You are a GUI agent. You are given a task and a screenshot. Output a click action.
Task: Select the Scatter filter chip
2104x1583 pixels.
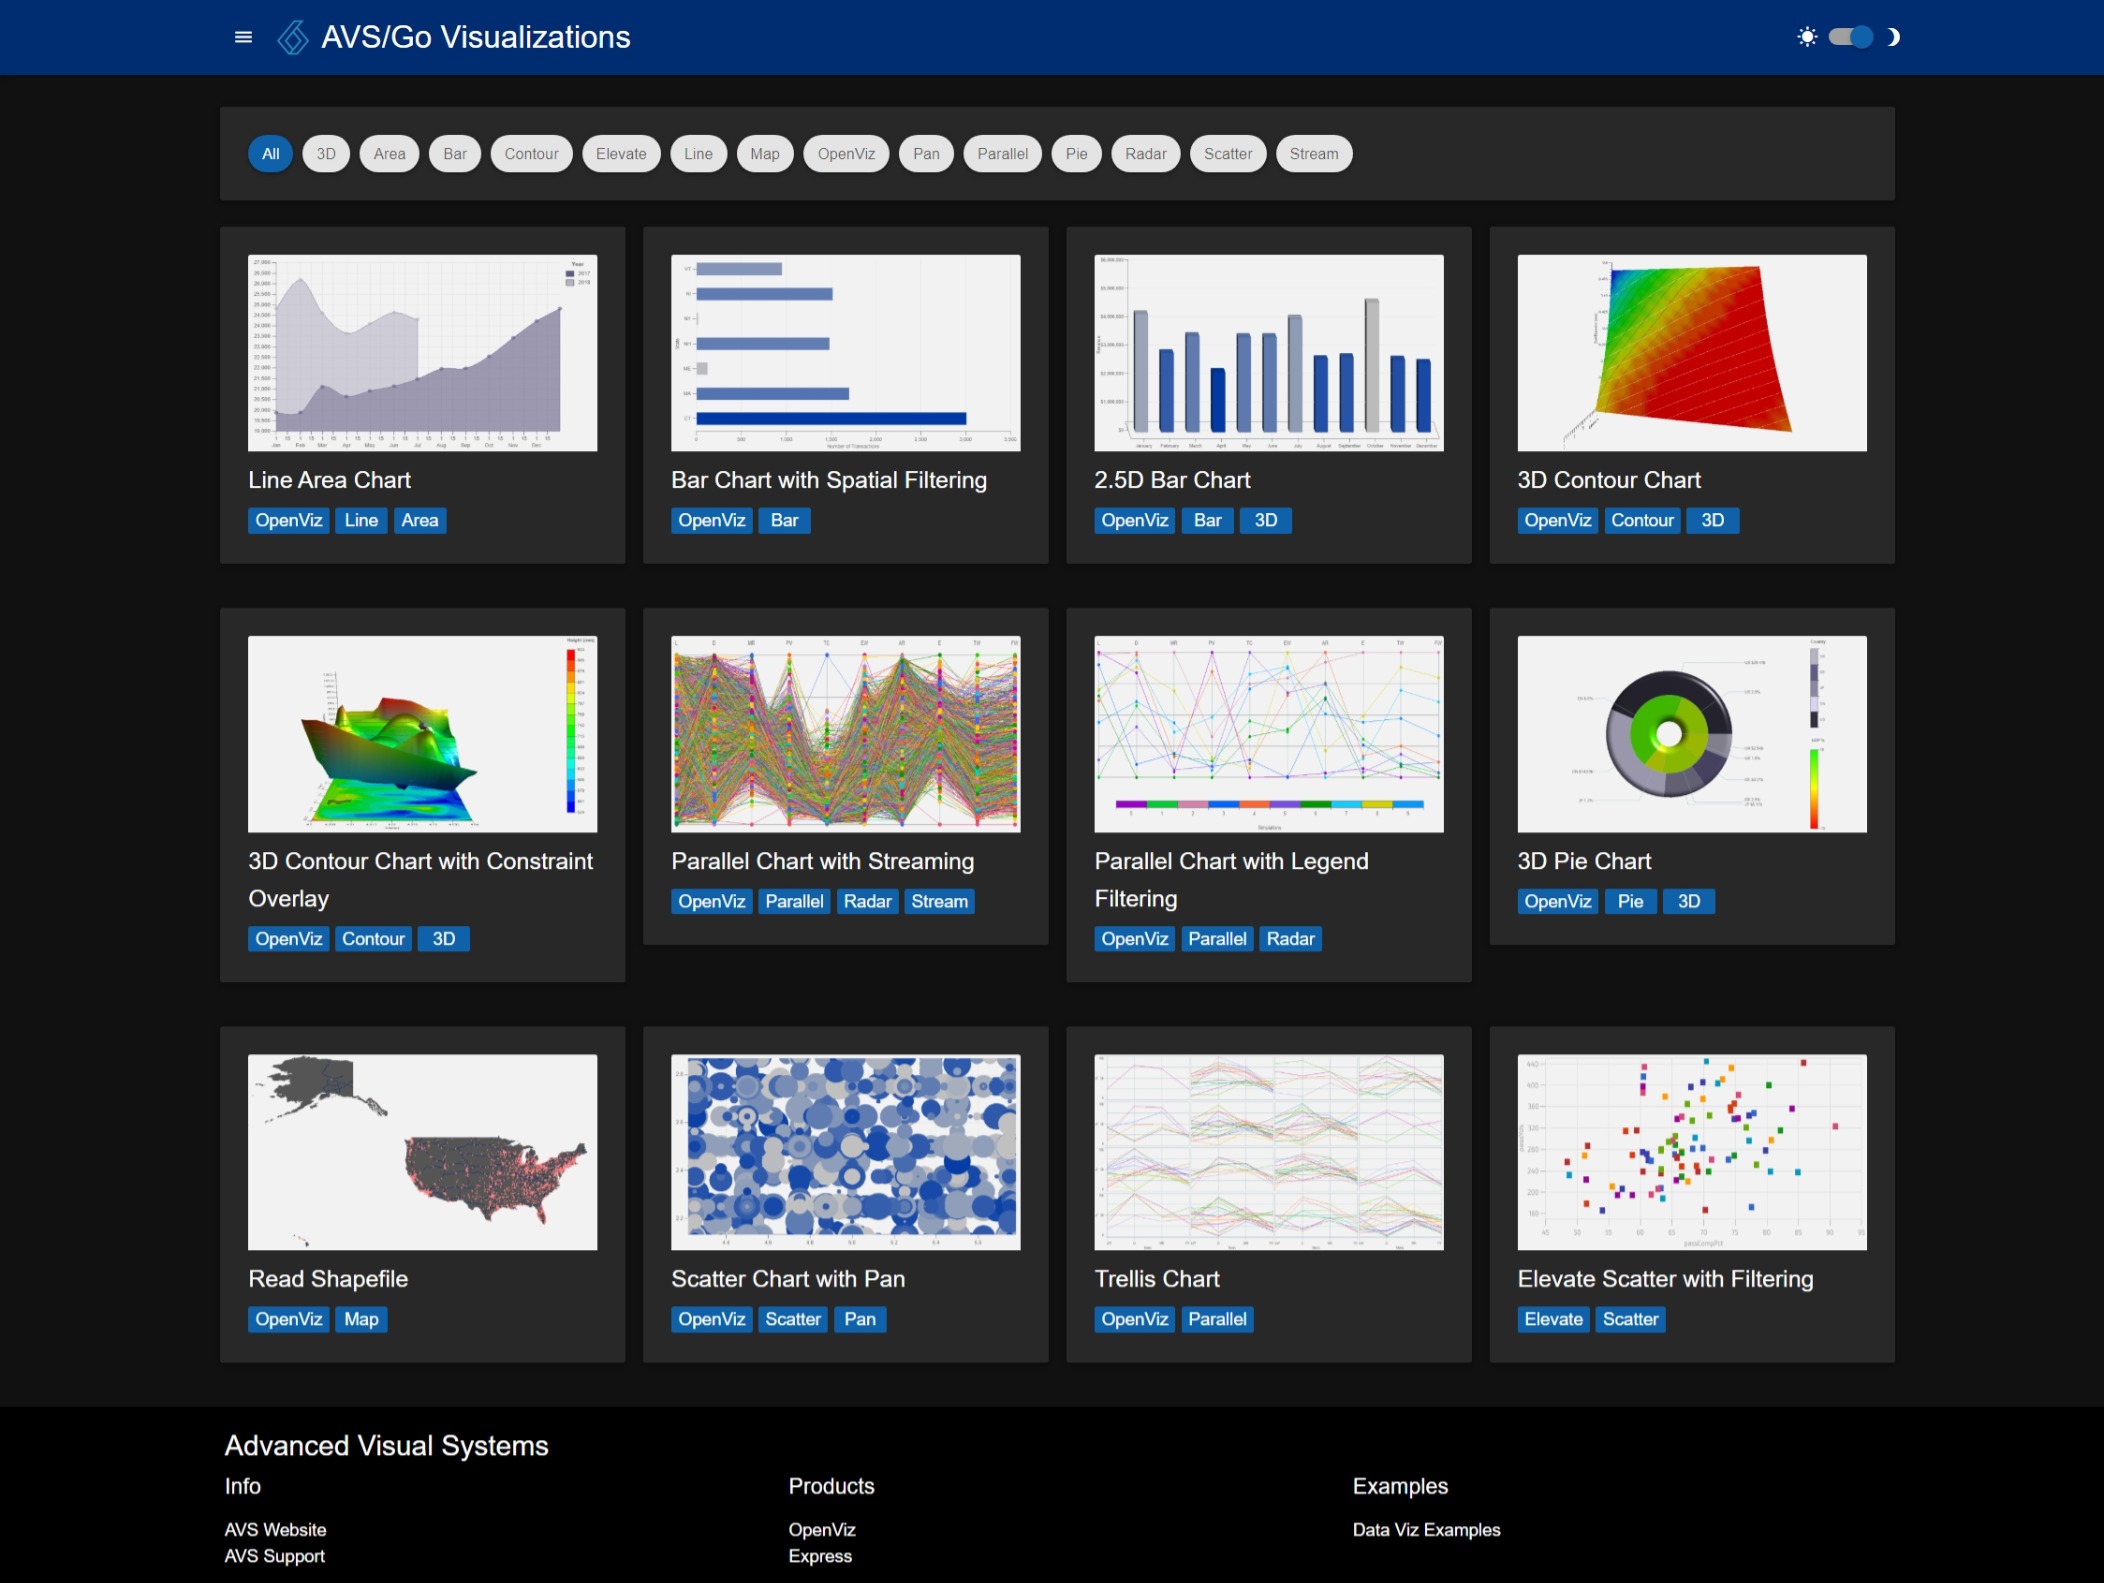(x=1227, y=154)
